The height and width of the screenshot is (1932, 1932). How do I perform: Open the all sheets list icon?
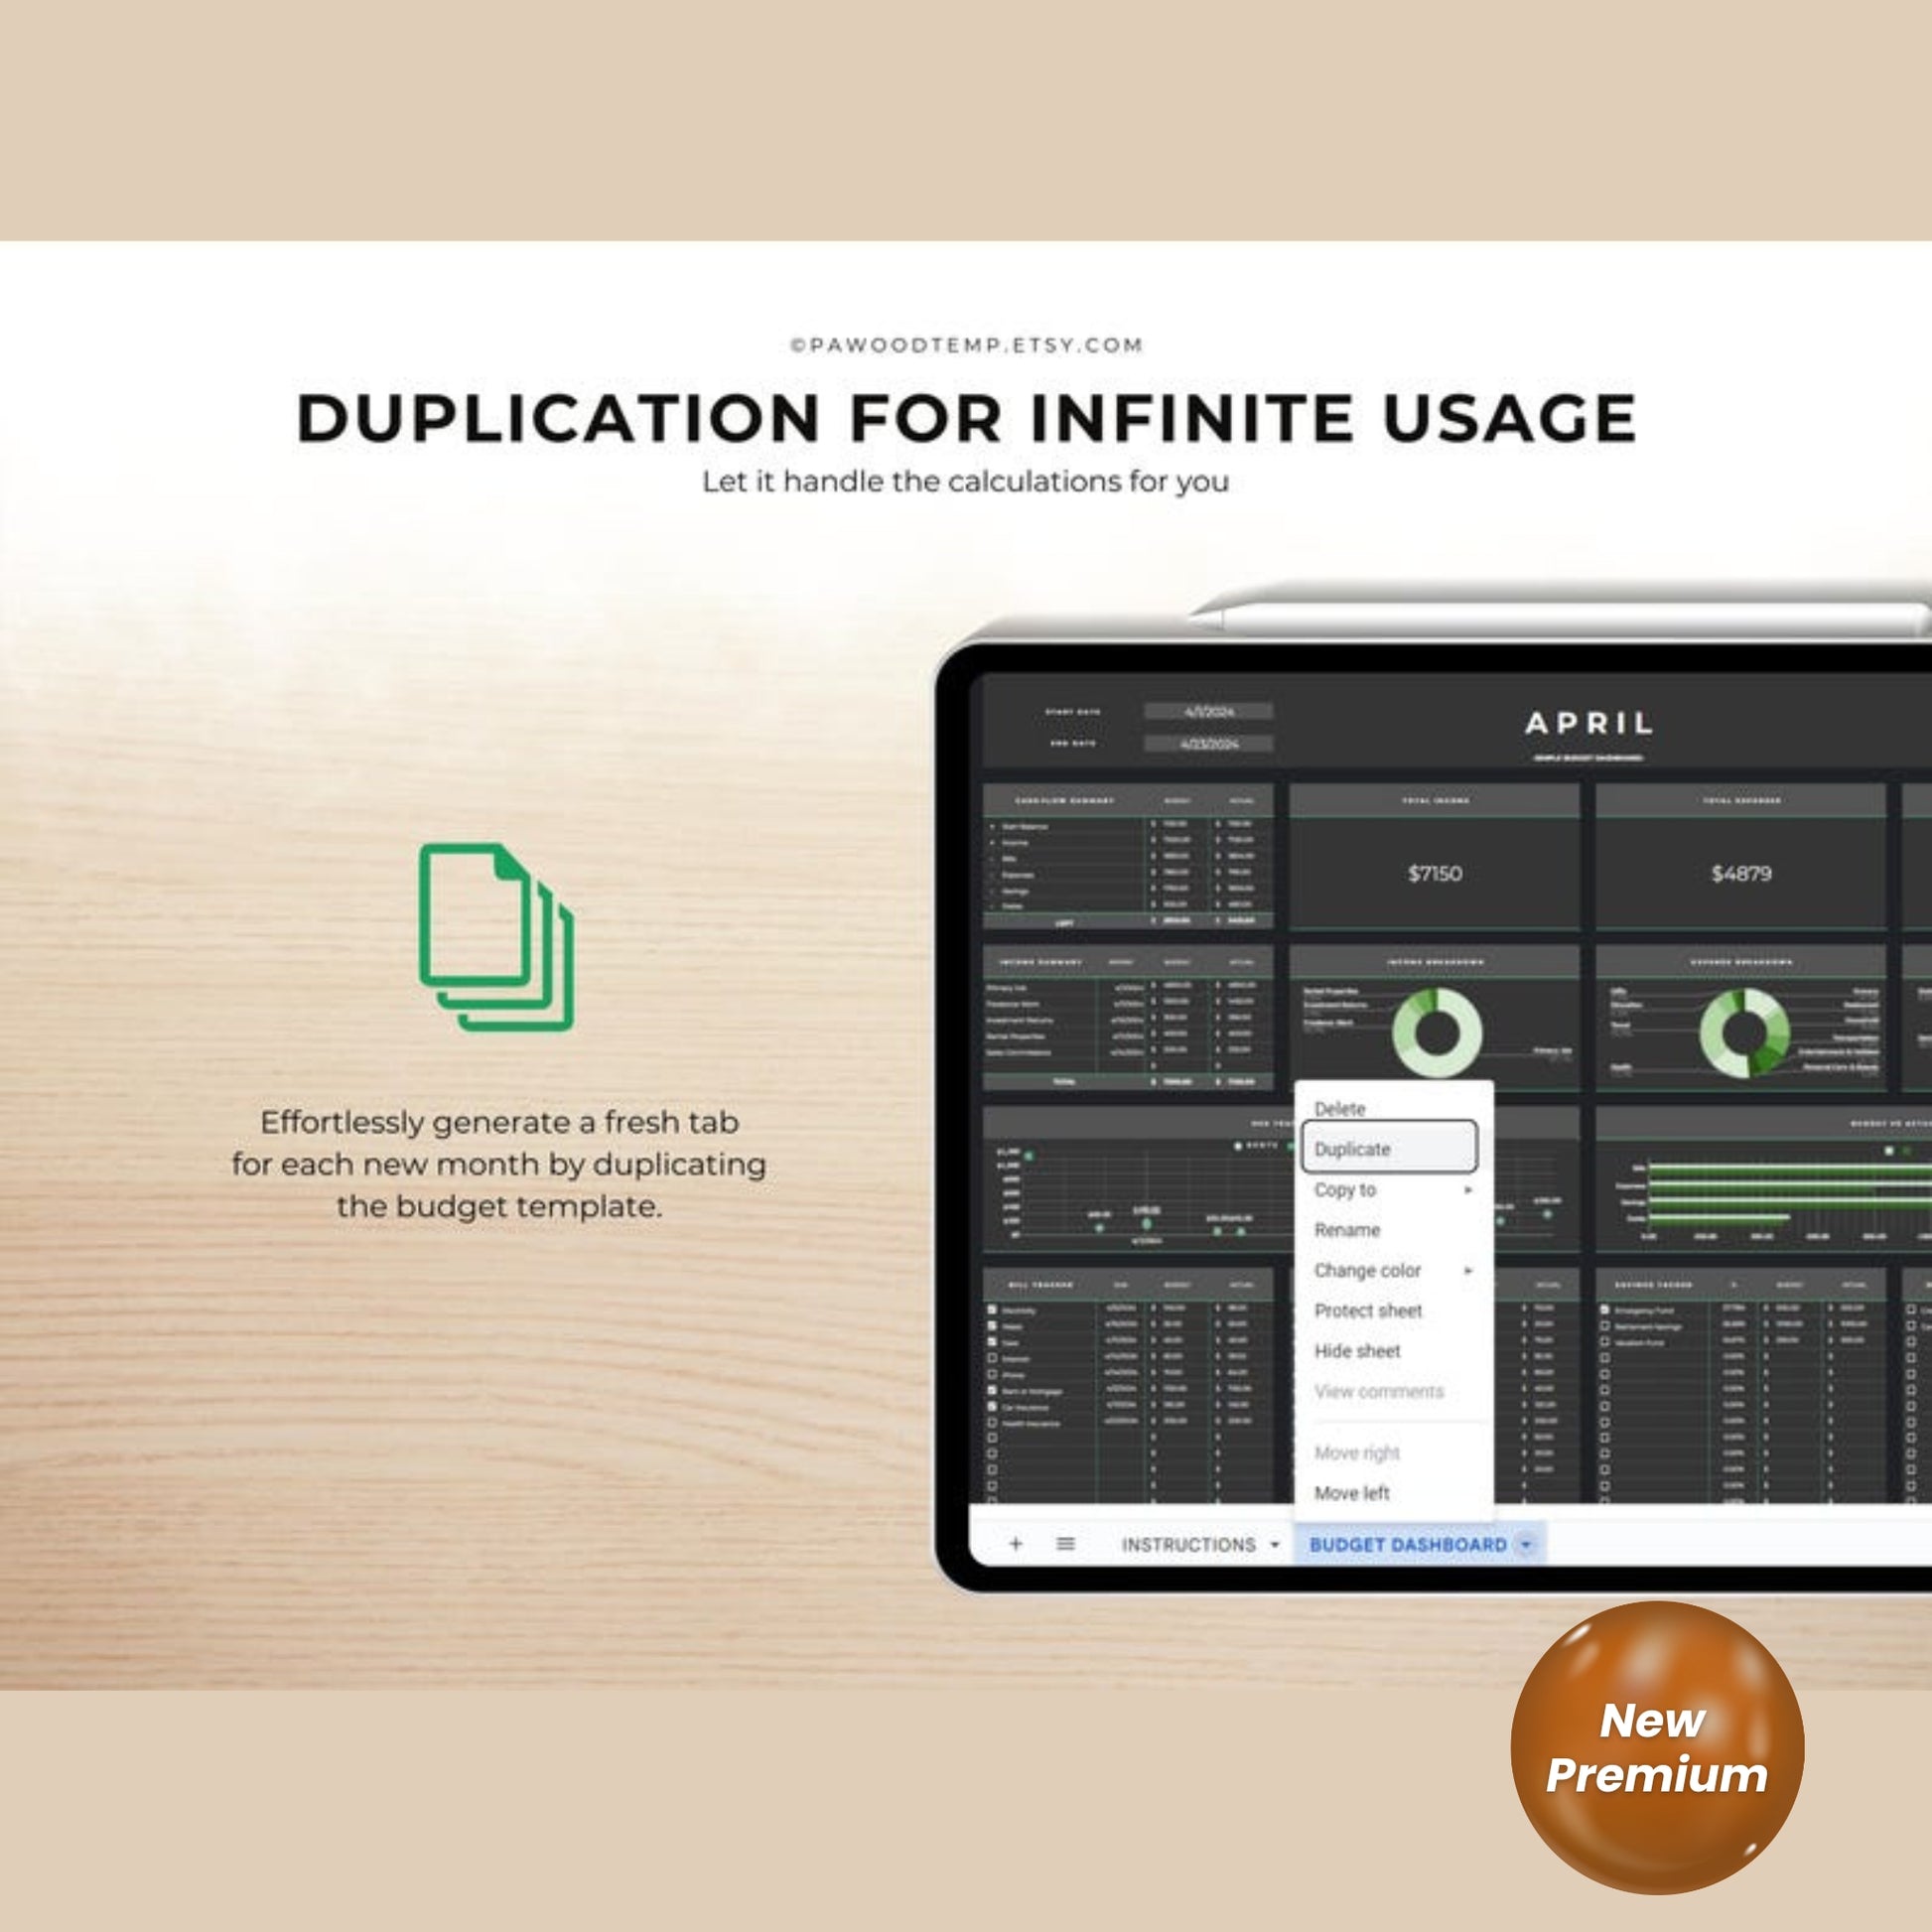[1066, 1544]
